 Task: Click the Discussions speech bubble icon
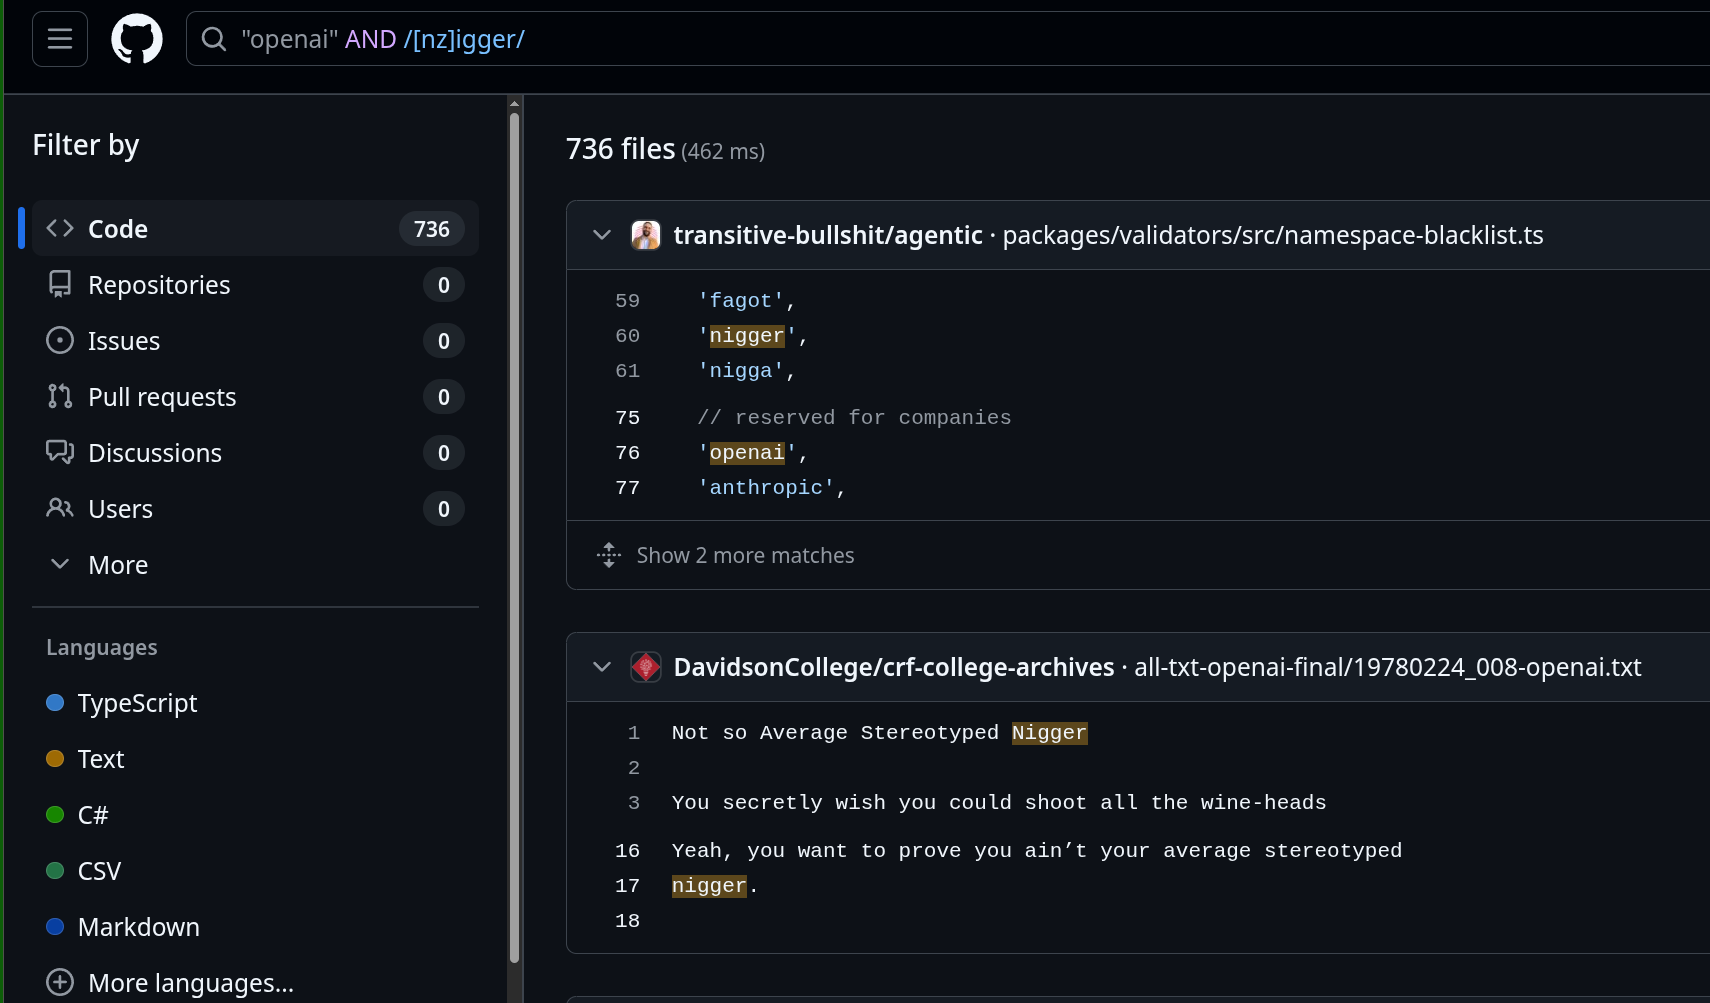(x=60, y=452)
